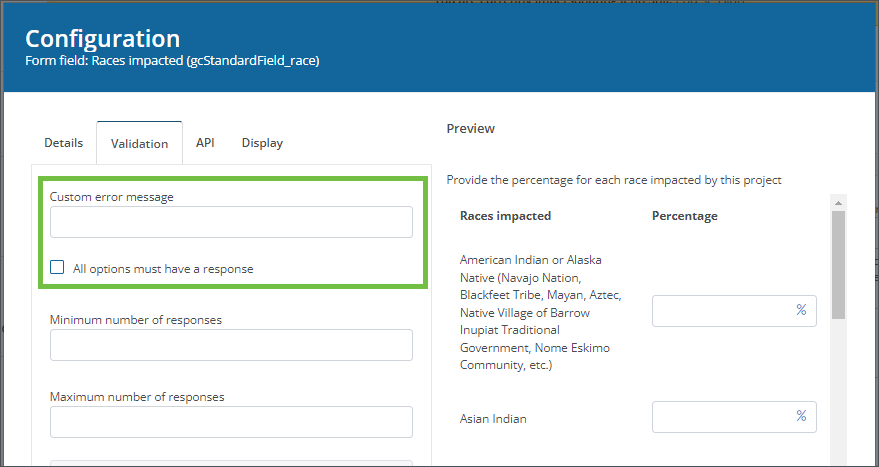This screenshot has width=879, height=467.
Task: Click American Indian or Alaska Native percentage box
Action: [722, 311]
